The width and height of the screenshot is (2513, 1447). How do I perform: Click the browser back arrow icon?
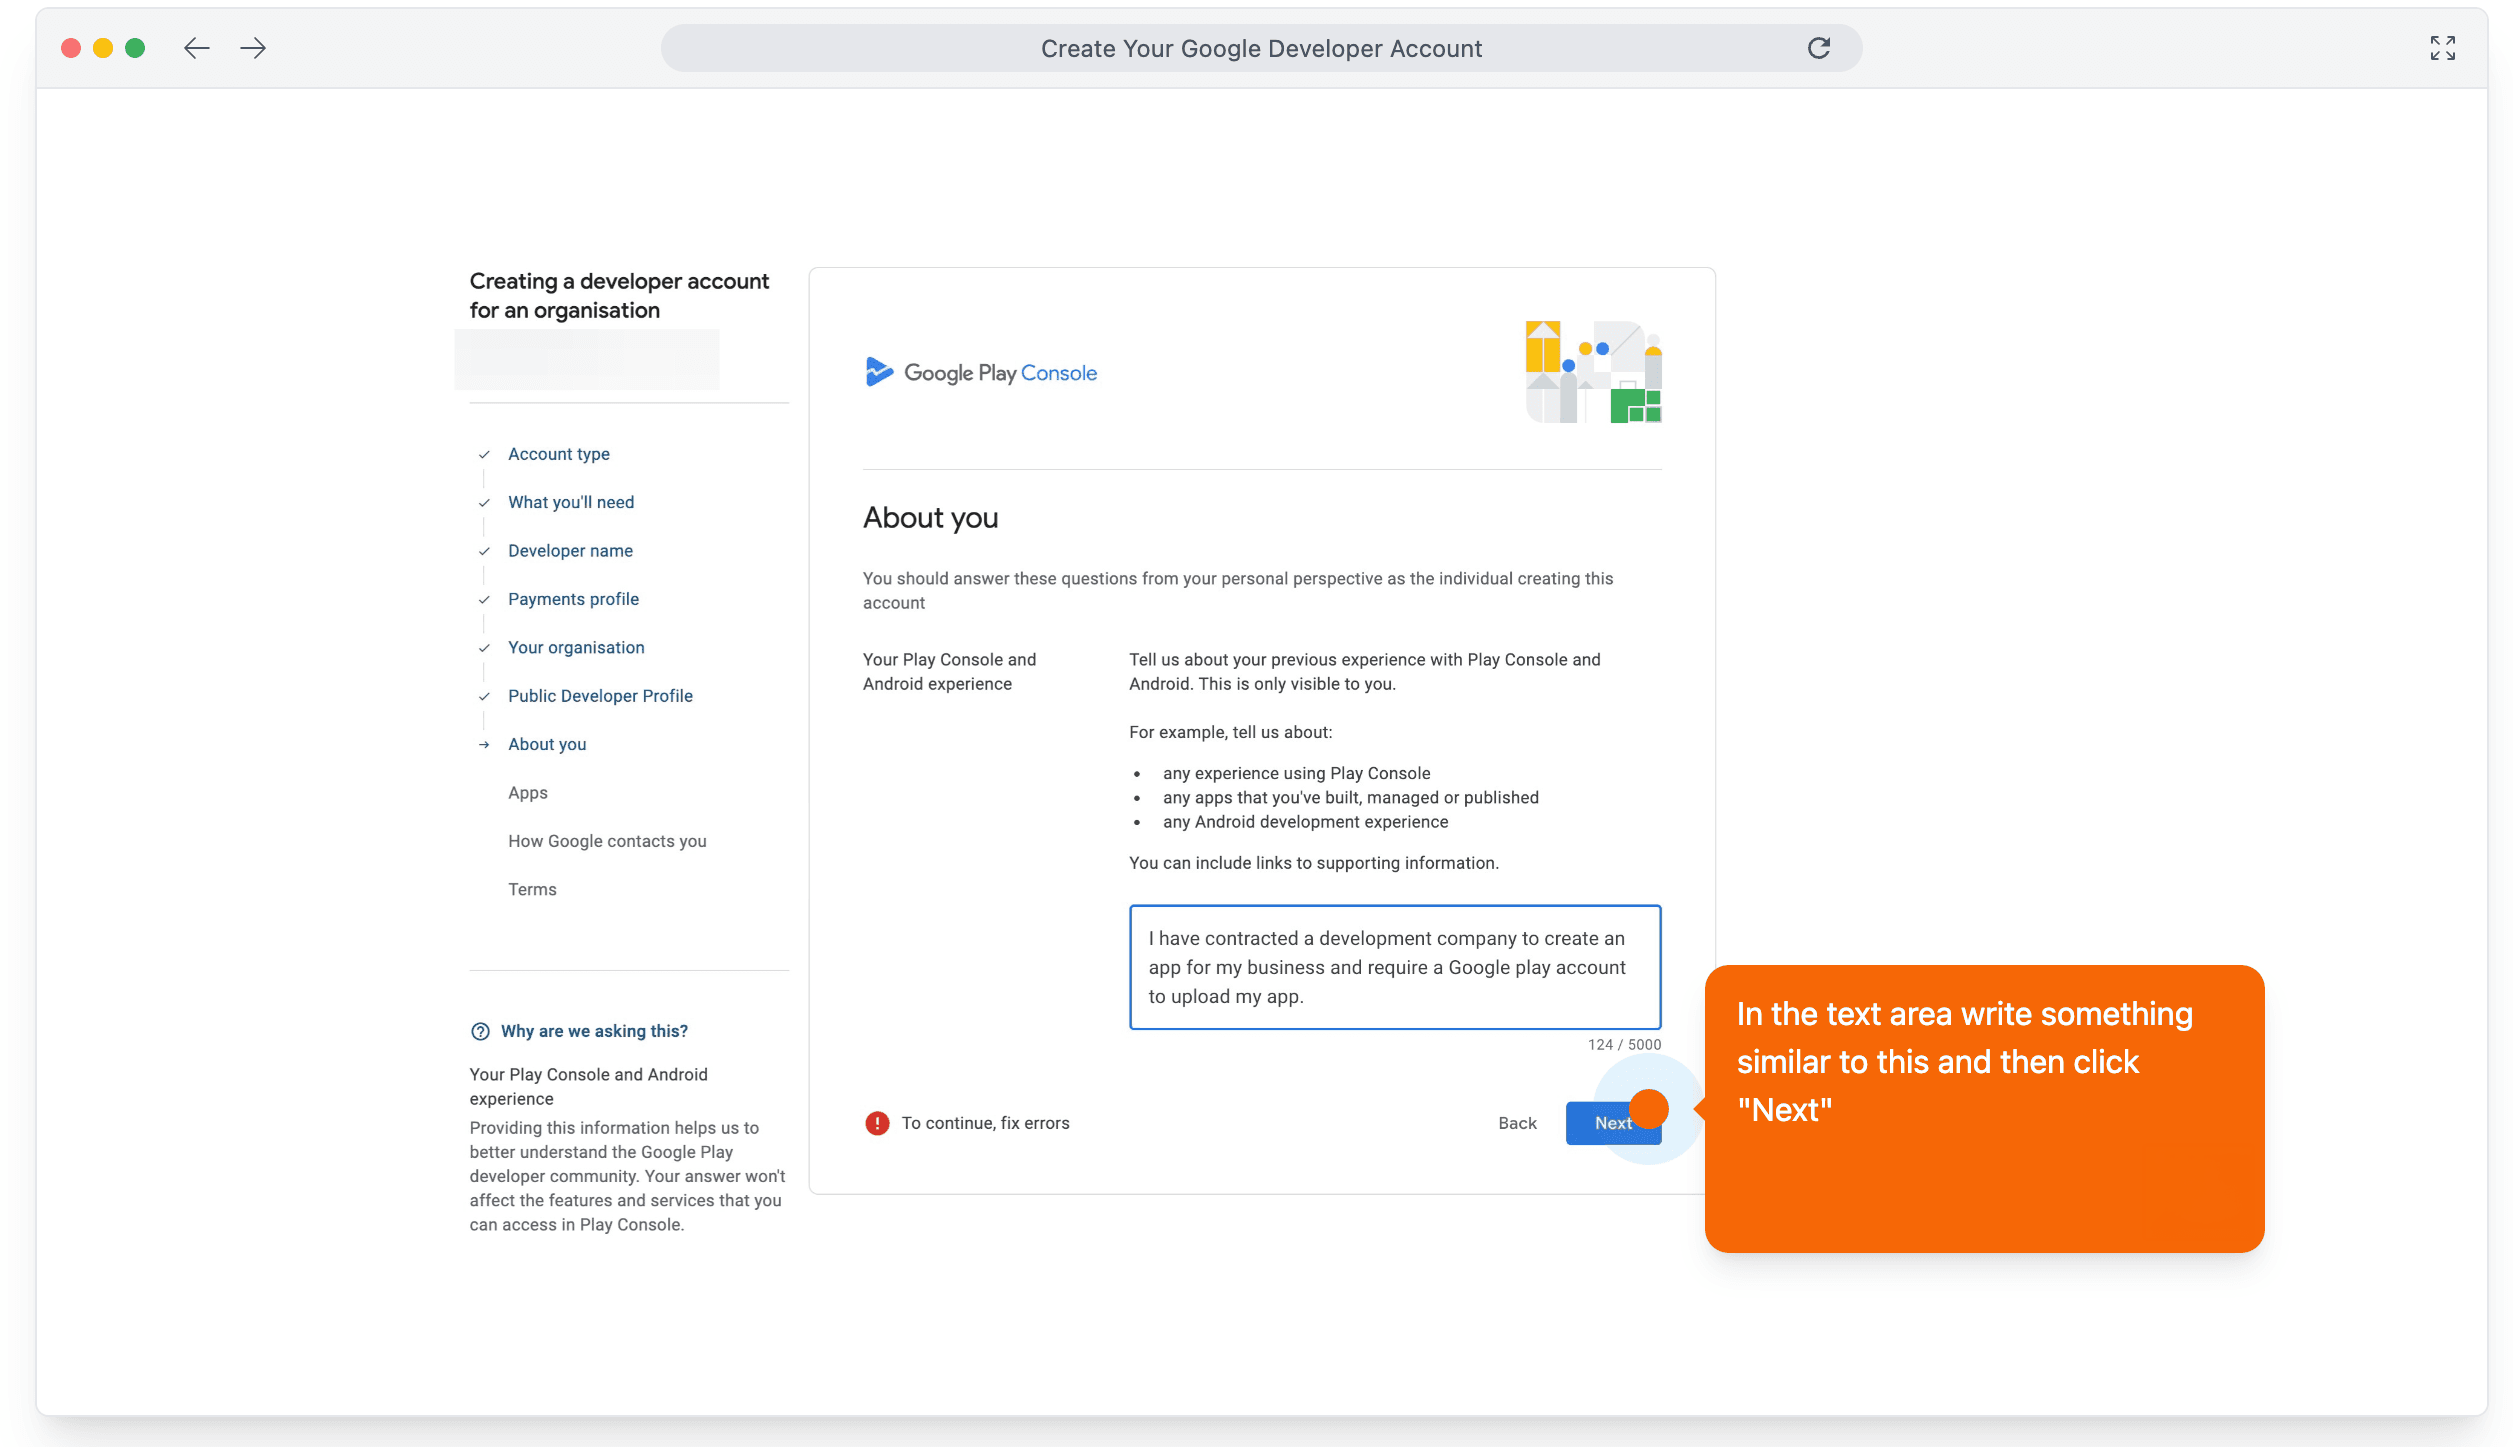[x=196, y=48]
